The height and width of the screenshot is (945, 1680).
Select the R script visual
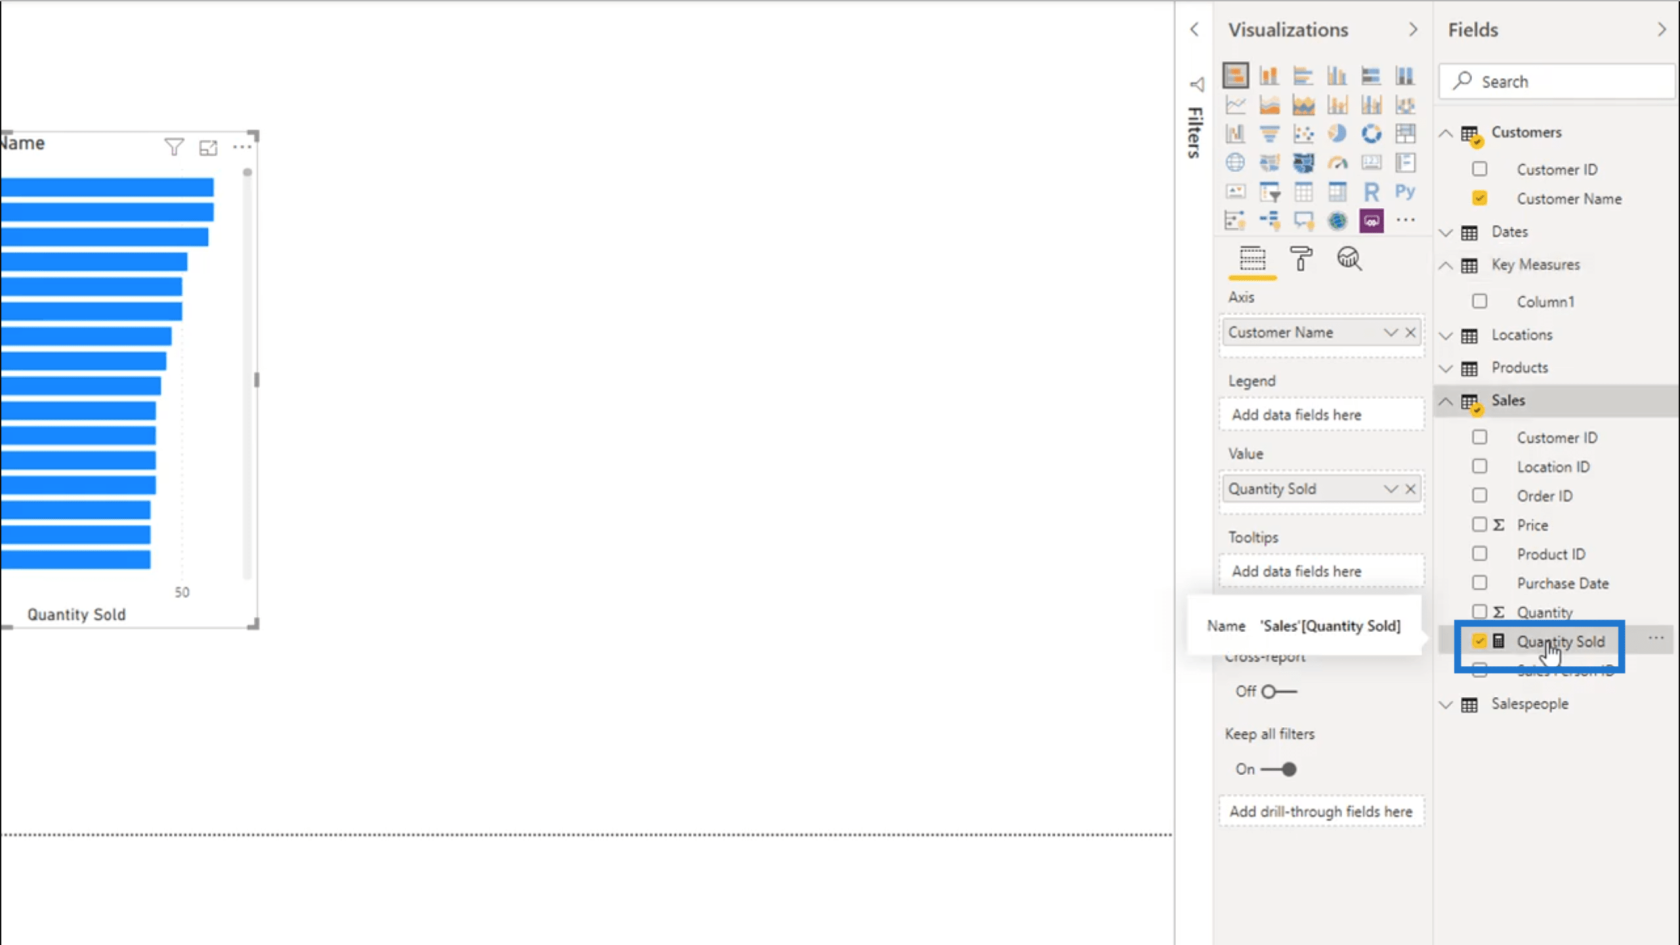(1371, 191)
